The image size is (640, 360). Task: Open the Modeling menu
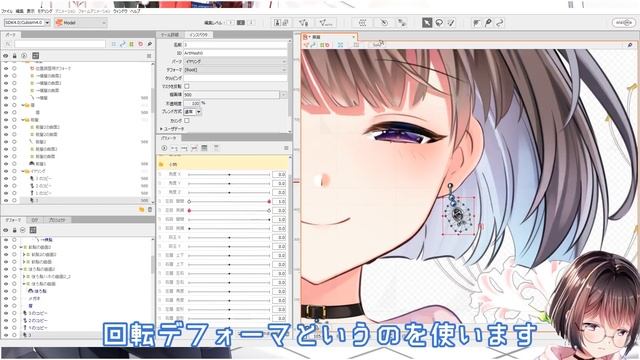(x=44, y=11)
